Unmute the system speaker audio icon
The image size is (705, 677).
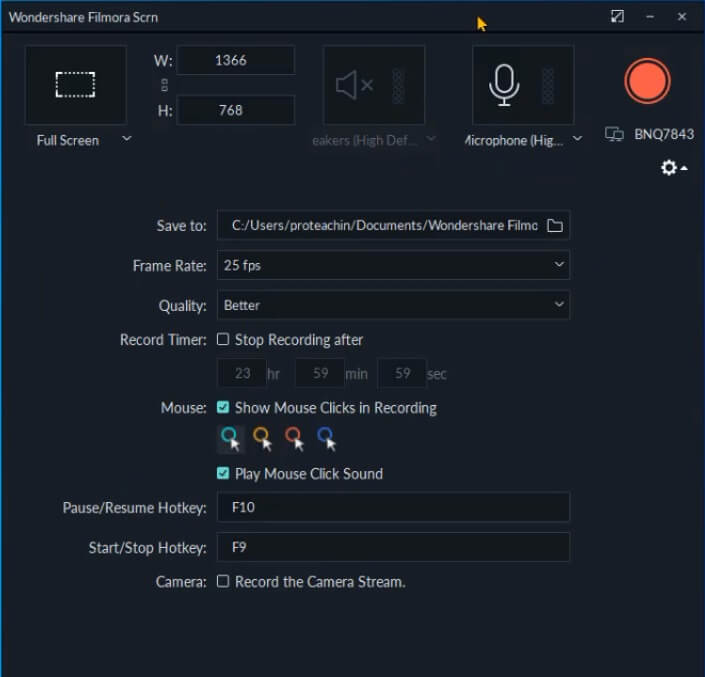355,85
